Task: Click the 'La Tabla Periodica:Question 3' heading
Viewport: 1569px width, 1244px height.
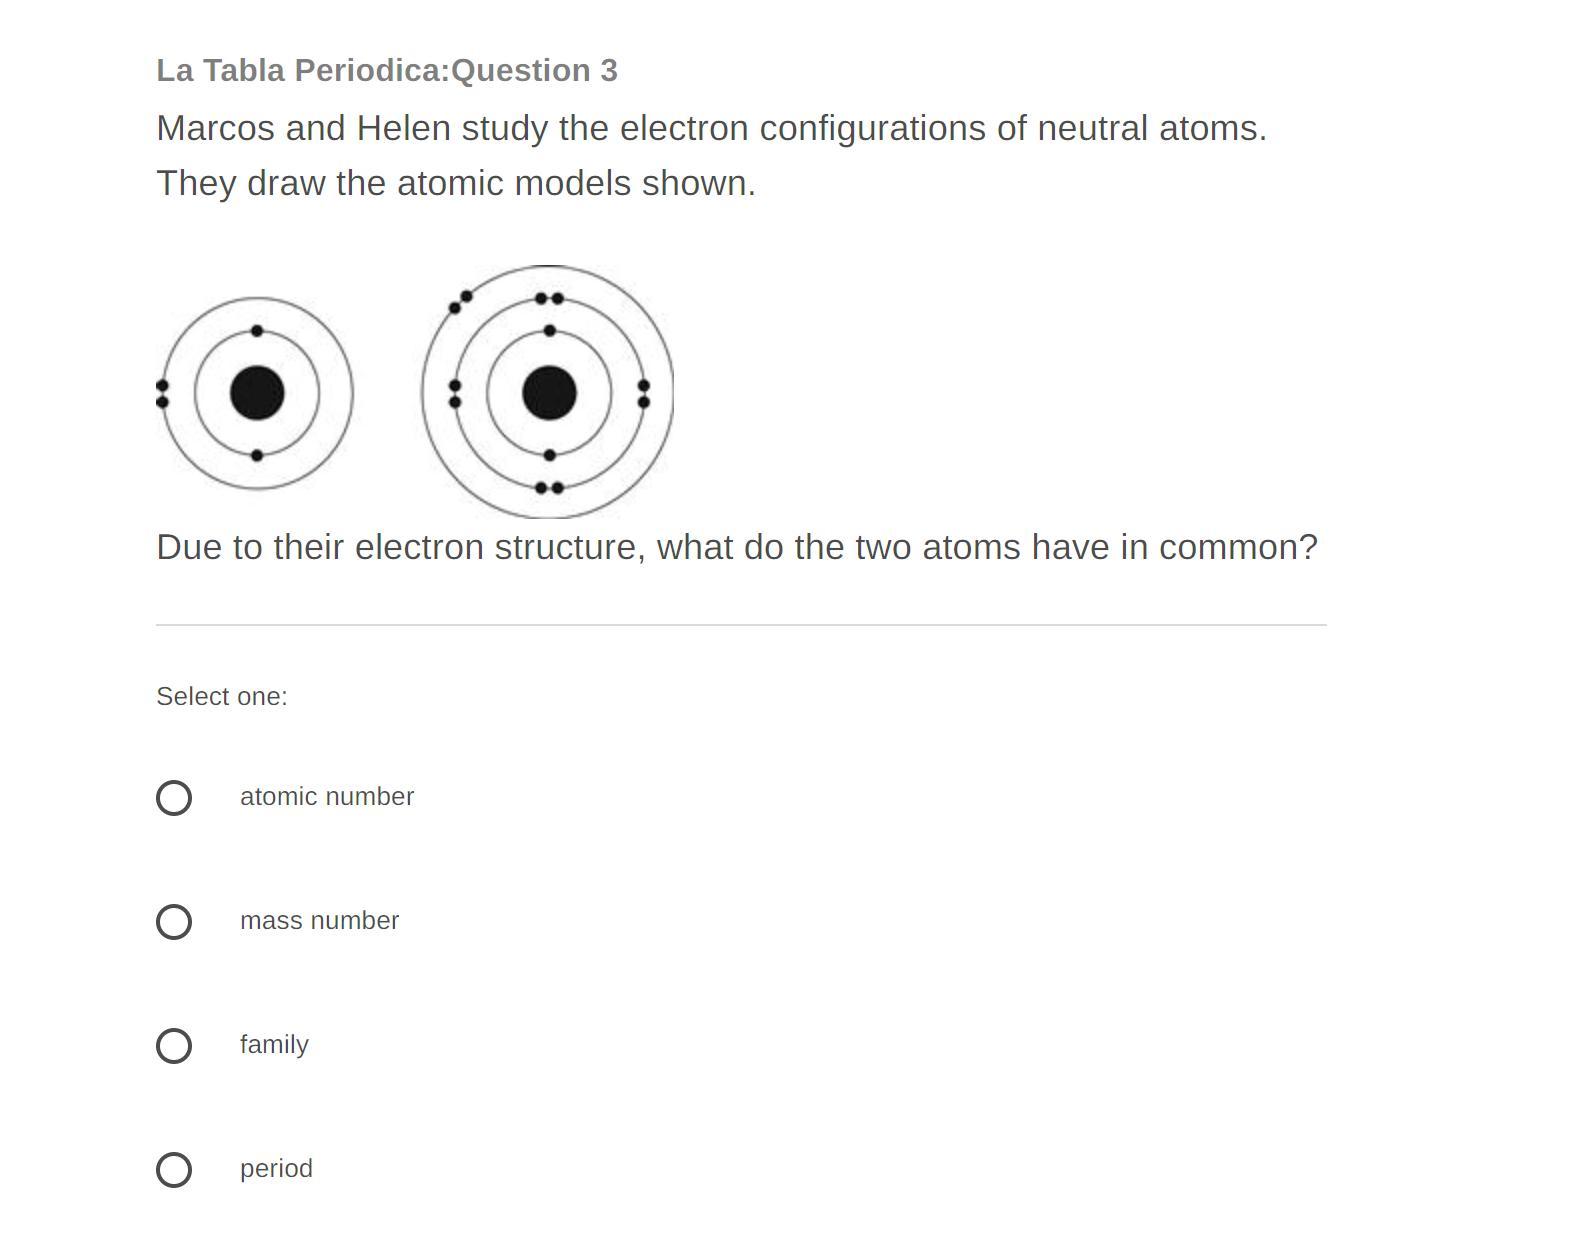Action: (387, 71)
